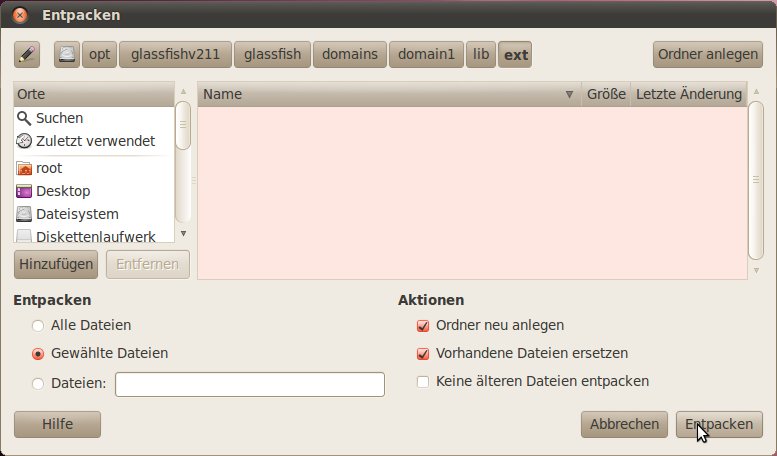Select the Alle Dateien radio option
The image size is (777, 456).
38,325
